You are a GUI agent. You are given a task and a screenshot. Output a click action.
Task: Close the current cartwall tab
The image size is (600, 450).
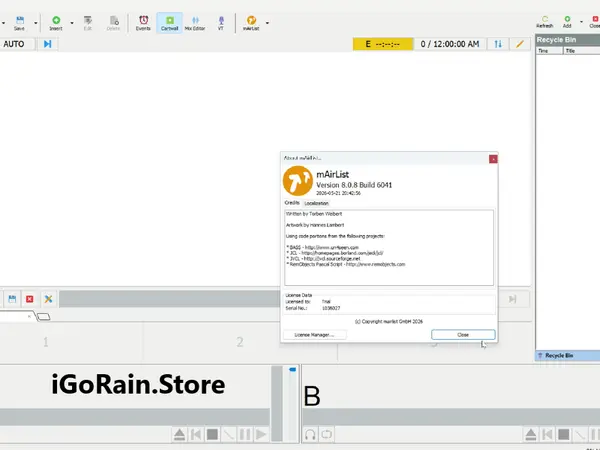[x=29, y=316]
